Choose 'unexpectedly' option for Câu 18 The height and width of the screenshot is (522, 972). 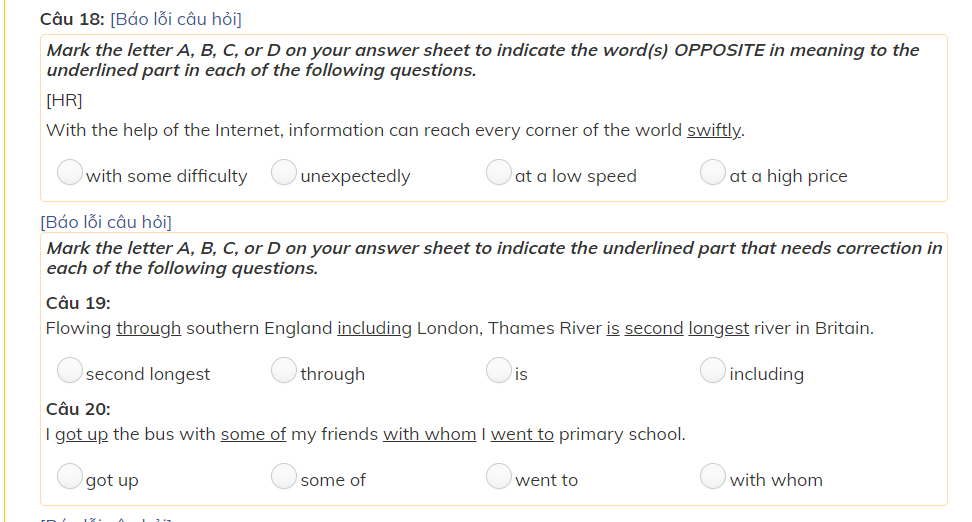coord(284,174)
